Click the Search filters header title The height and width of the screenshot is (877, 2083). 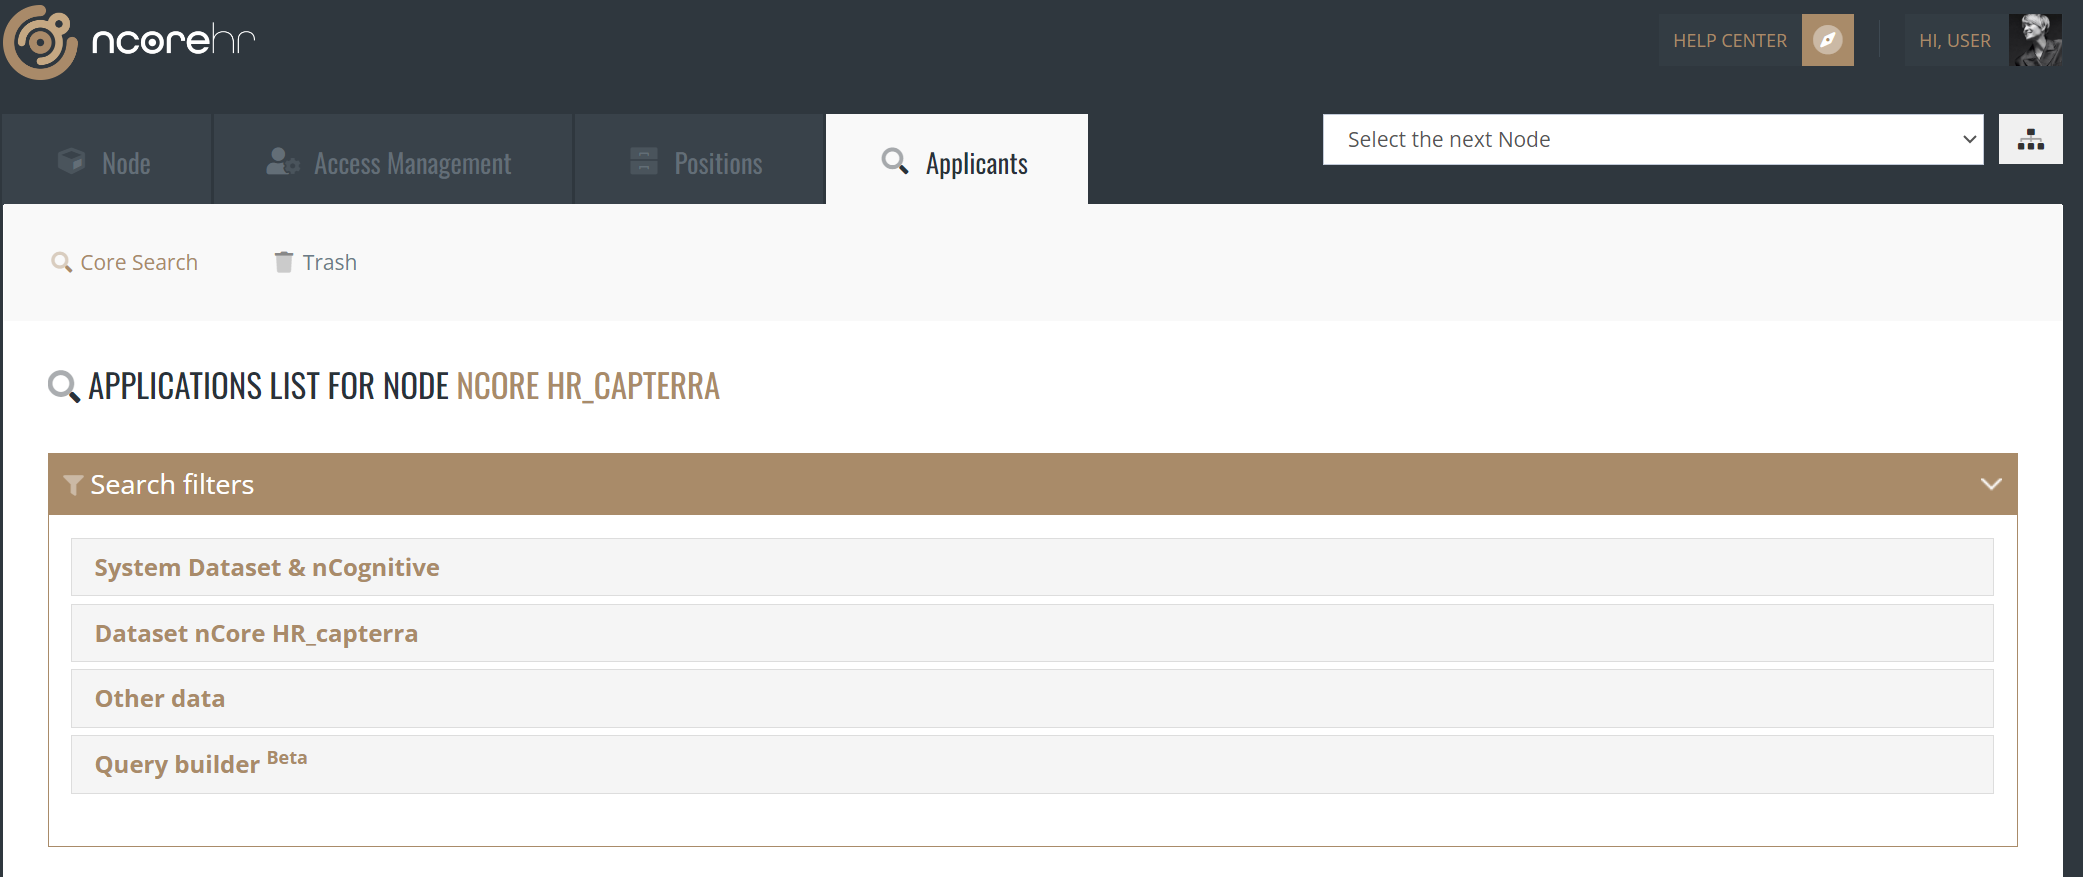172,484
